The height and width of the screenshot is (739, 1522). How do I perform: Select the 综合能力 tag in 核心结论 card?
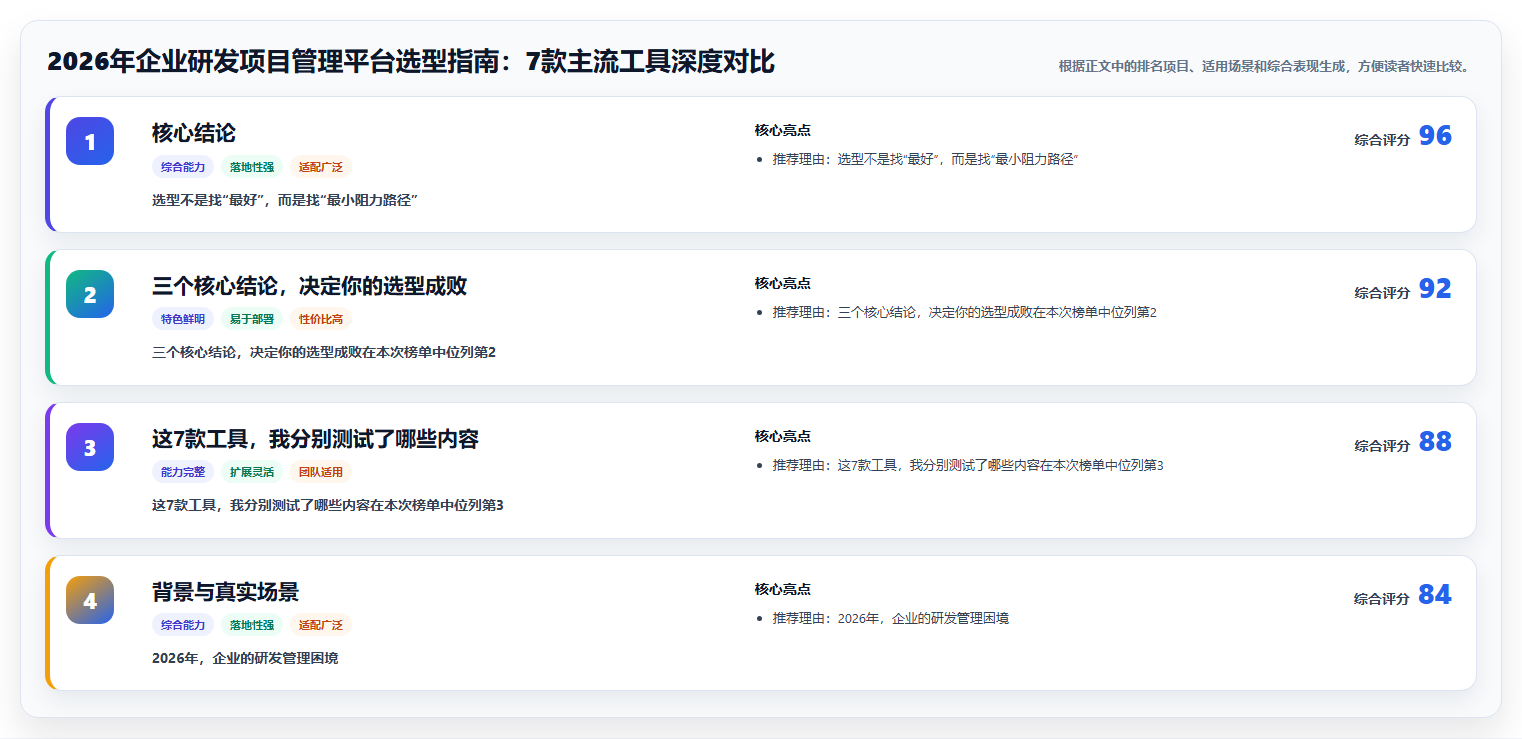click(183, 167)
